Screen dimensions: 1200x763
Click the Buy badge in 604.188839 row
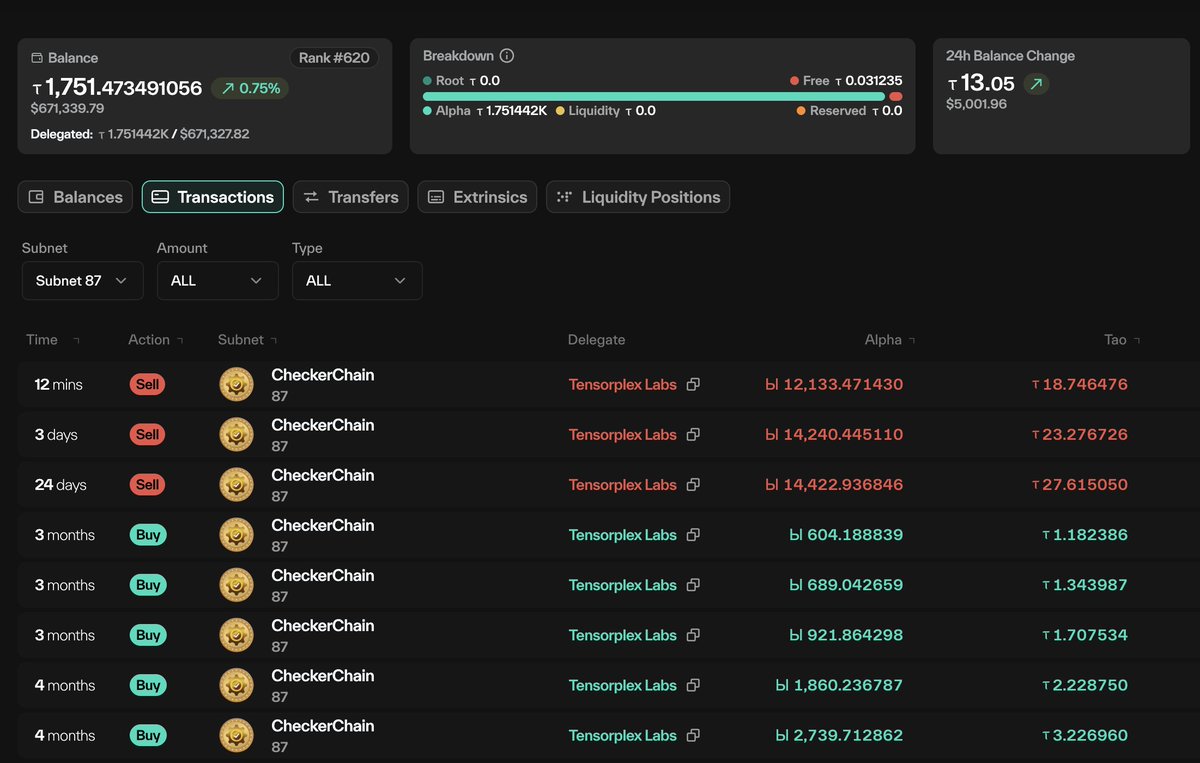pyautogui.click(x=148, y=535)
